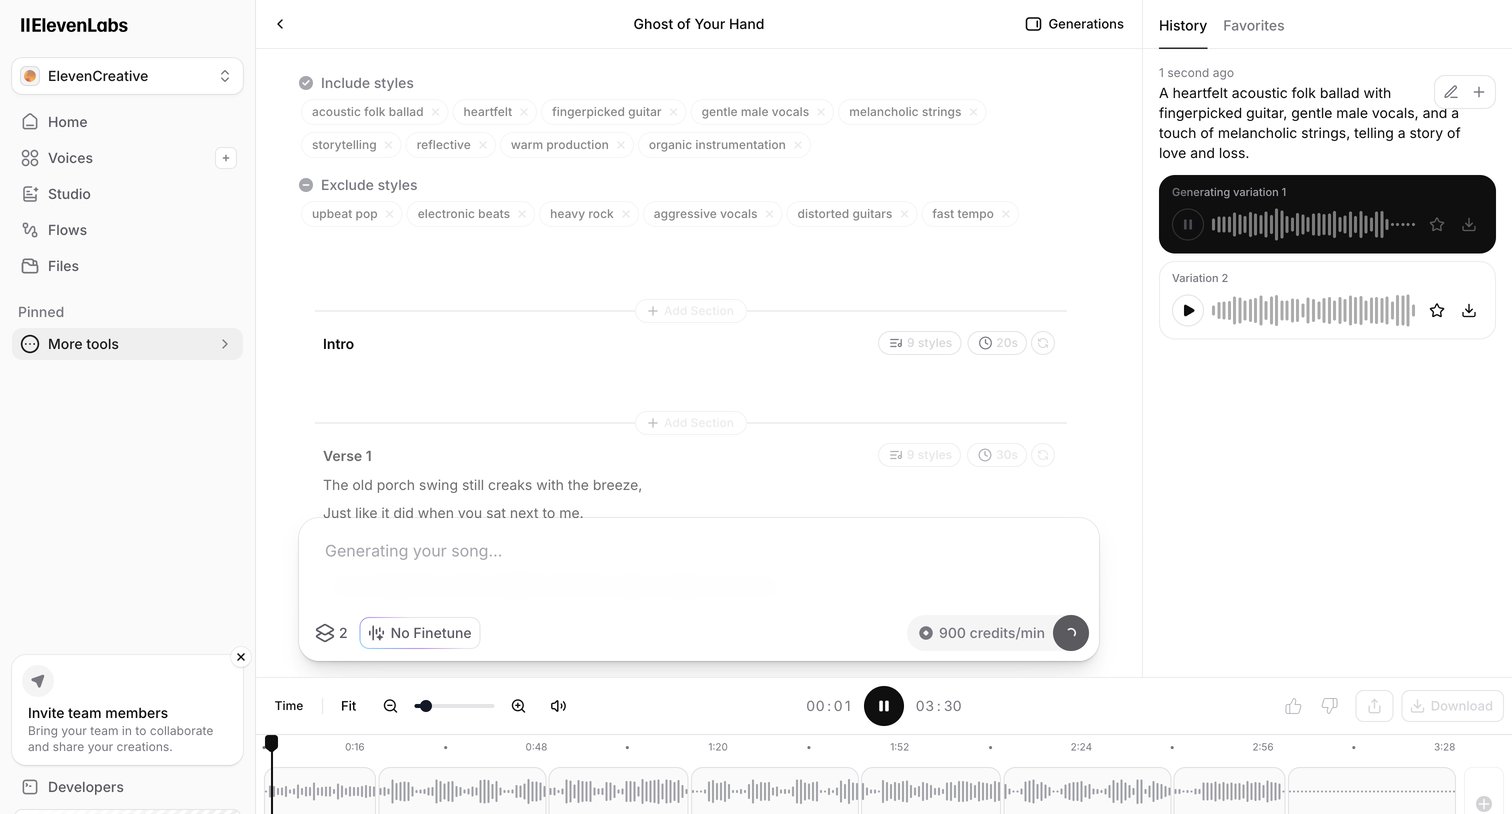Remove the 'melancholic strings' style tag
The height and width of the screenshot is (814, 1512).
[973, 112]
